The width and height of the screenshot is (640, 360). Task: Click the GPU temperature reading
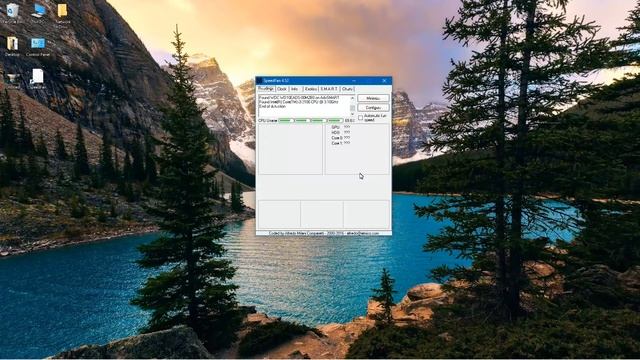pos(341,127)
